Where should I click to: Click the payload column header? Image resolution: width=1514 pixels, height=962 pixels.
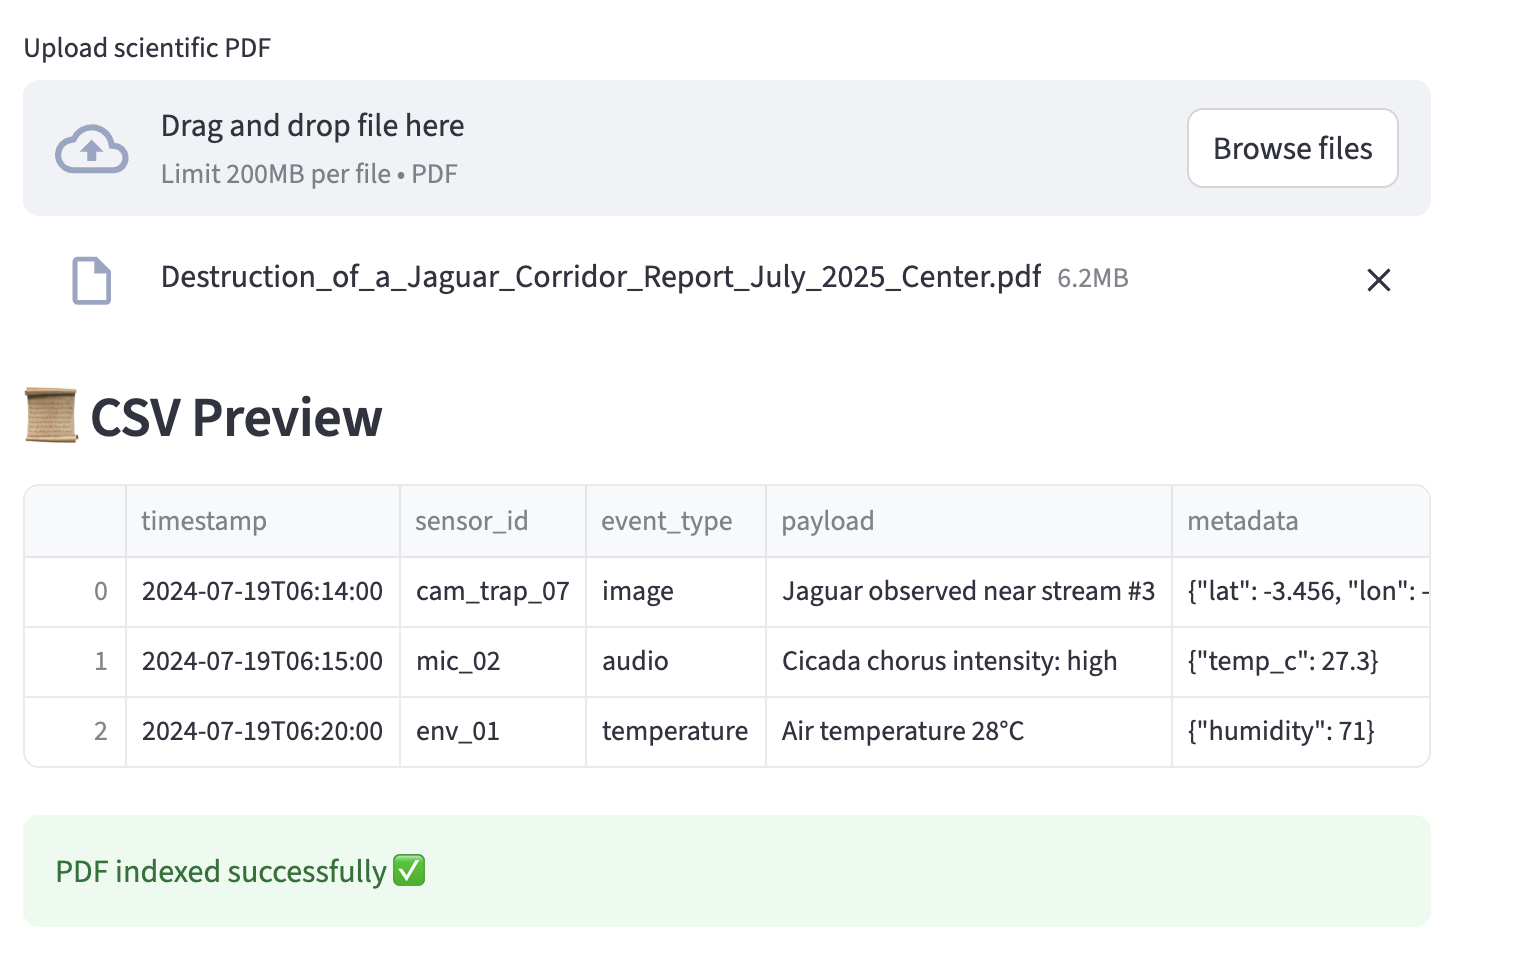pos(827,521)
